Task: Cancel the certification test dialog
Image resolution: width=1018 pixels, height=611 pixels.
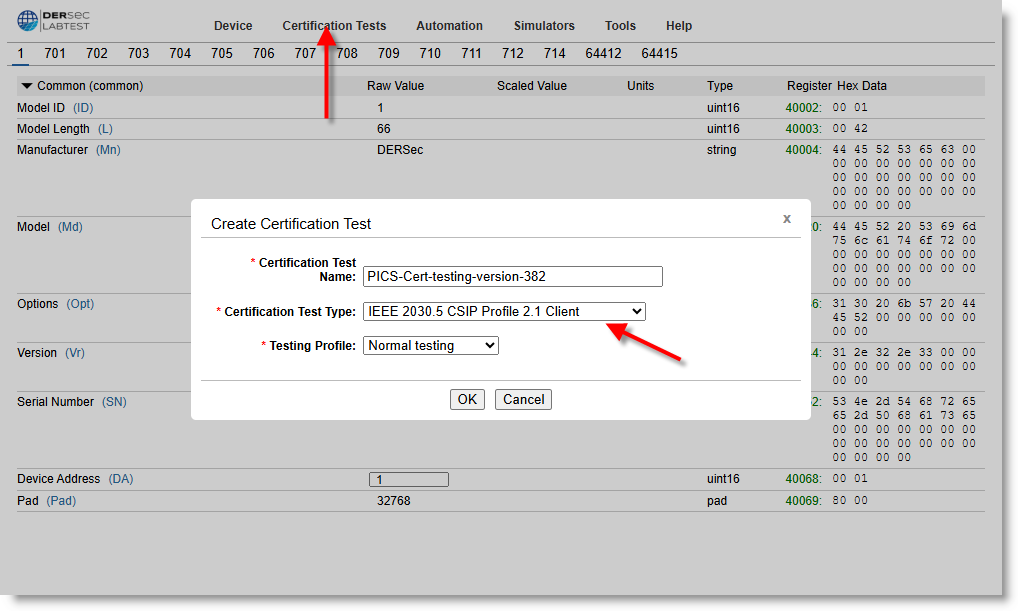Action: tap(523, 400)
